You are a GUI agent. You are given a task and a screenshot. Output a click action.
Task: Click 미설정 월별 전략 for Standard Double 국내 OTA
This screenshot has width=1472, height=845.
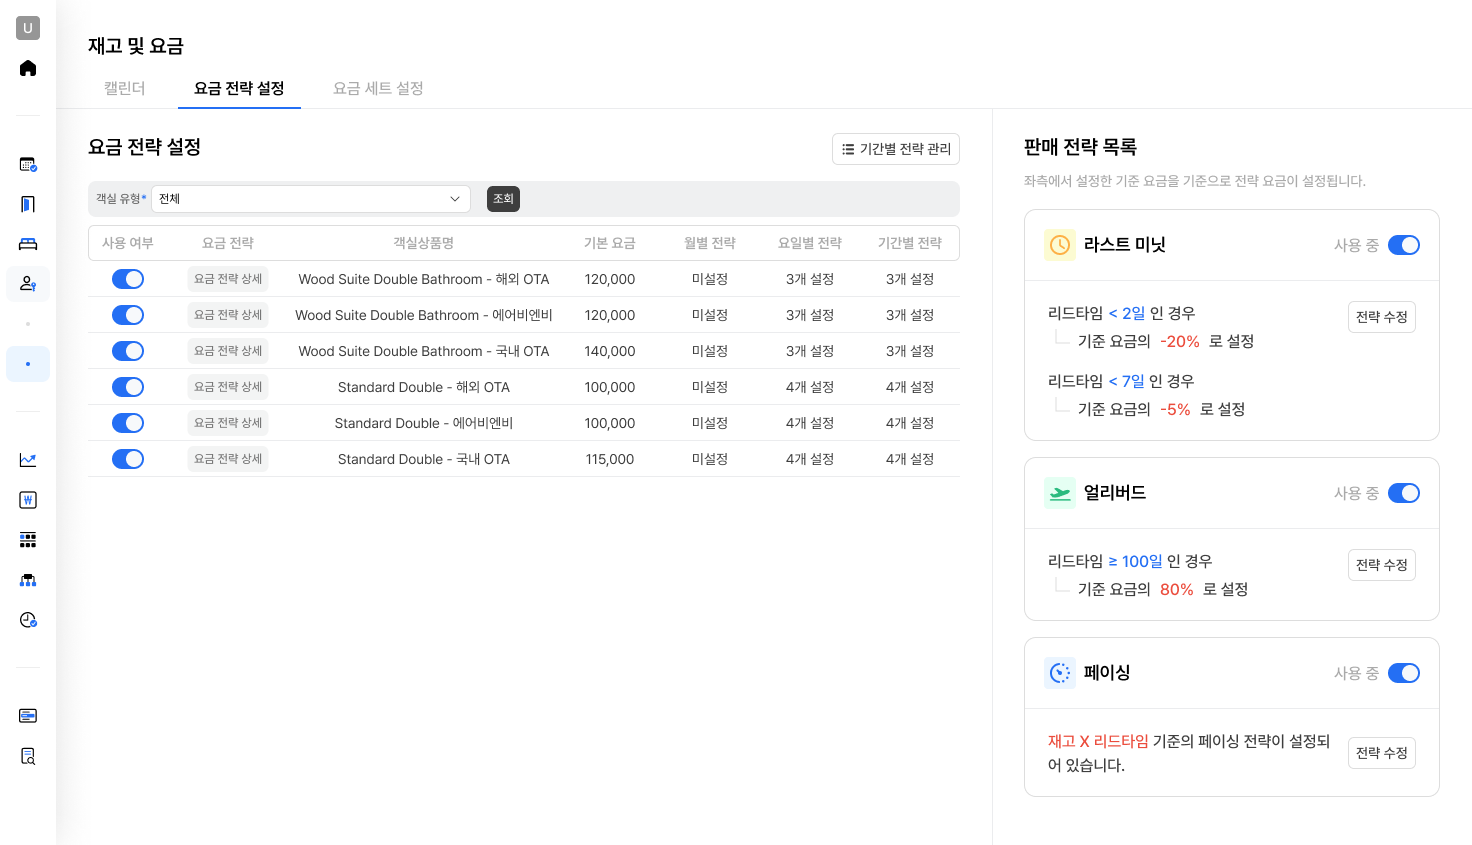point(710,459)
